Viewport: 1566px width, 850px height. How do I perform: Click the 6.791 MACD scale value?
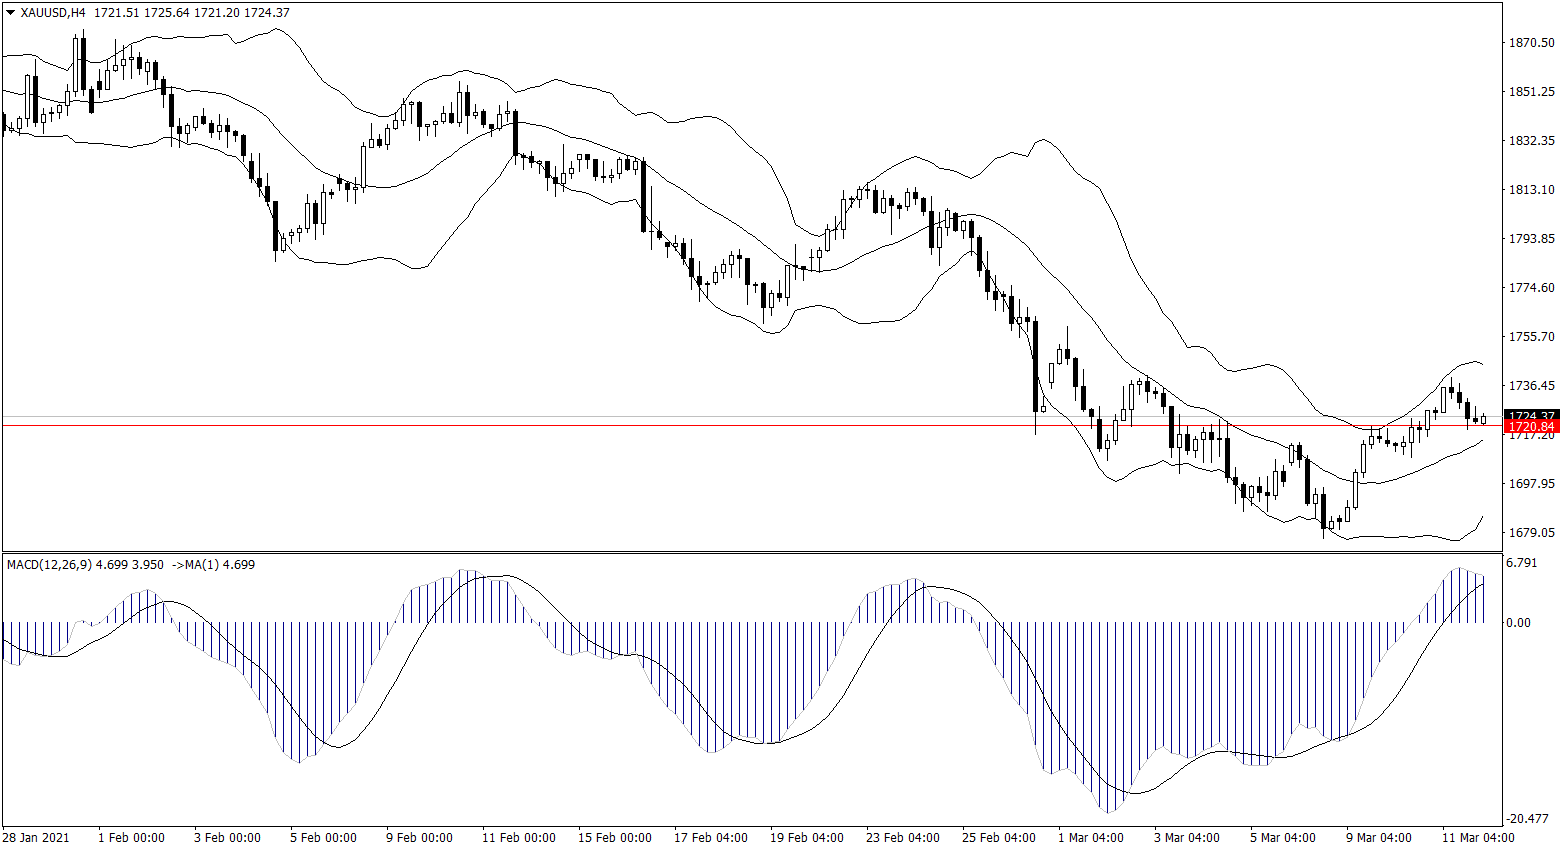(x=1521, y=563)
